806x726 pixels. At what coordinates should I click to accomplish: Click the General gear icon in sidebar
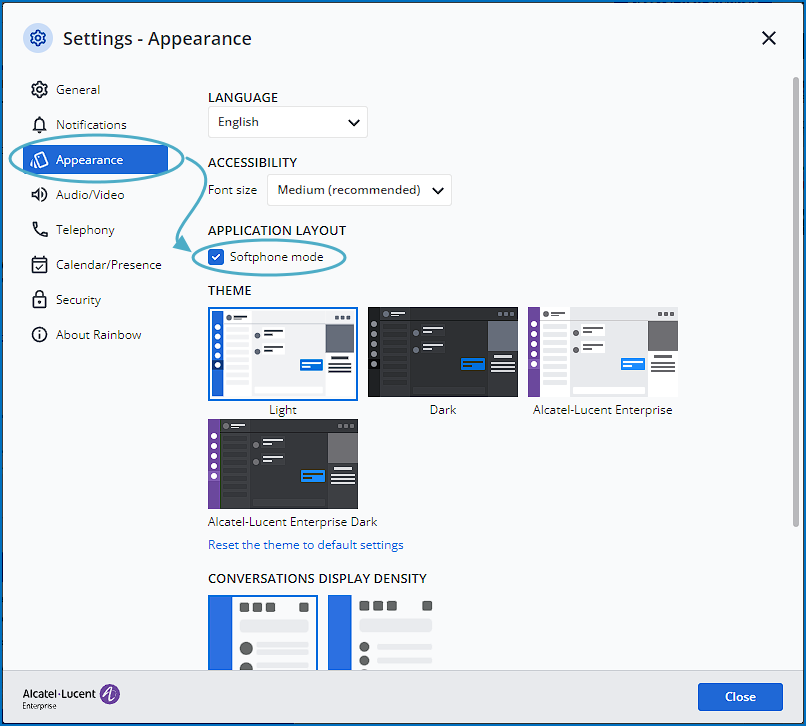[39, 90]
